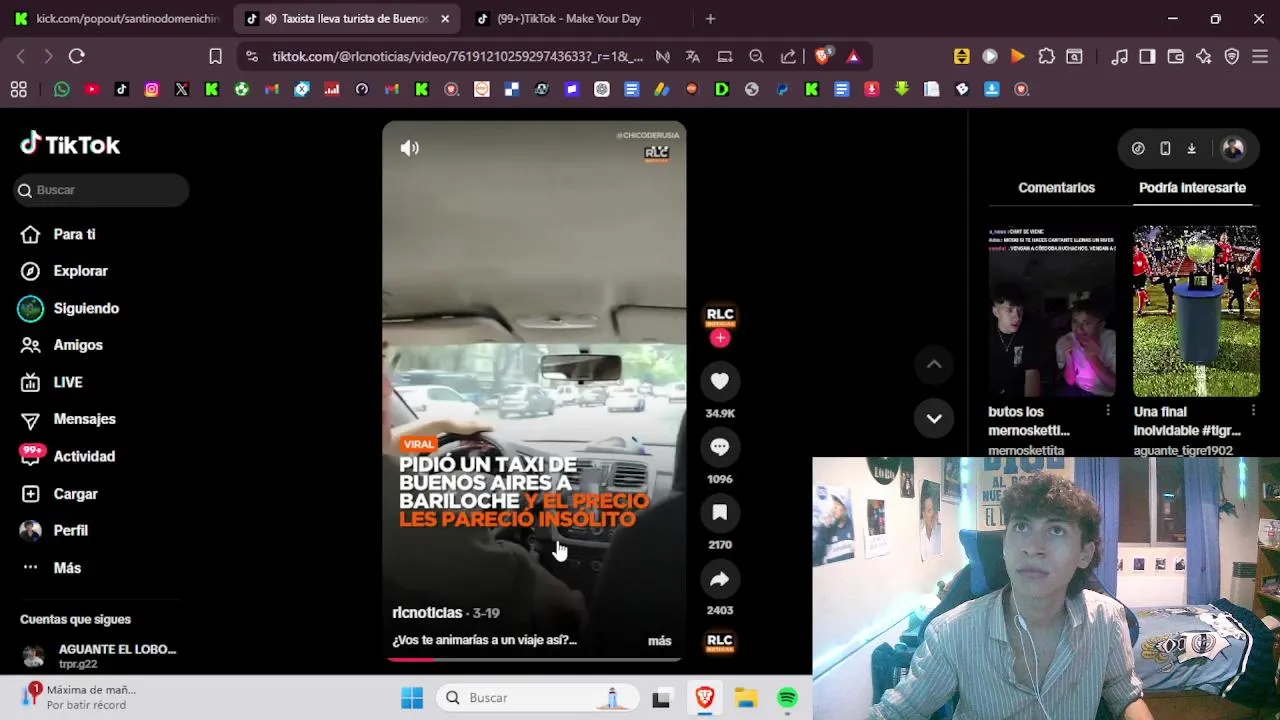Open the Instagram bookmark
This screenshot has width=1280, height=720.
coord(152,89)
